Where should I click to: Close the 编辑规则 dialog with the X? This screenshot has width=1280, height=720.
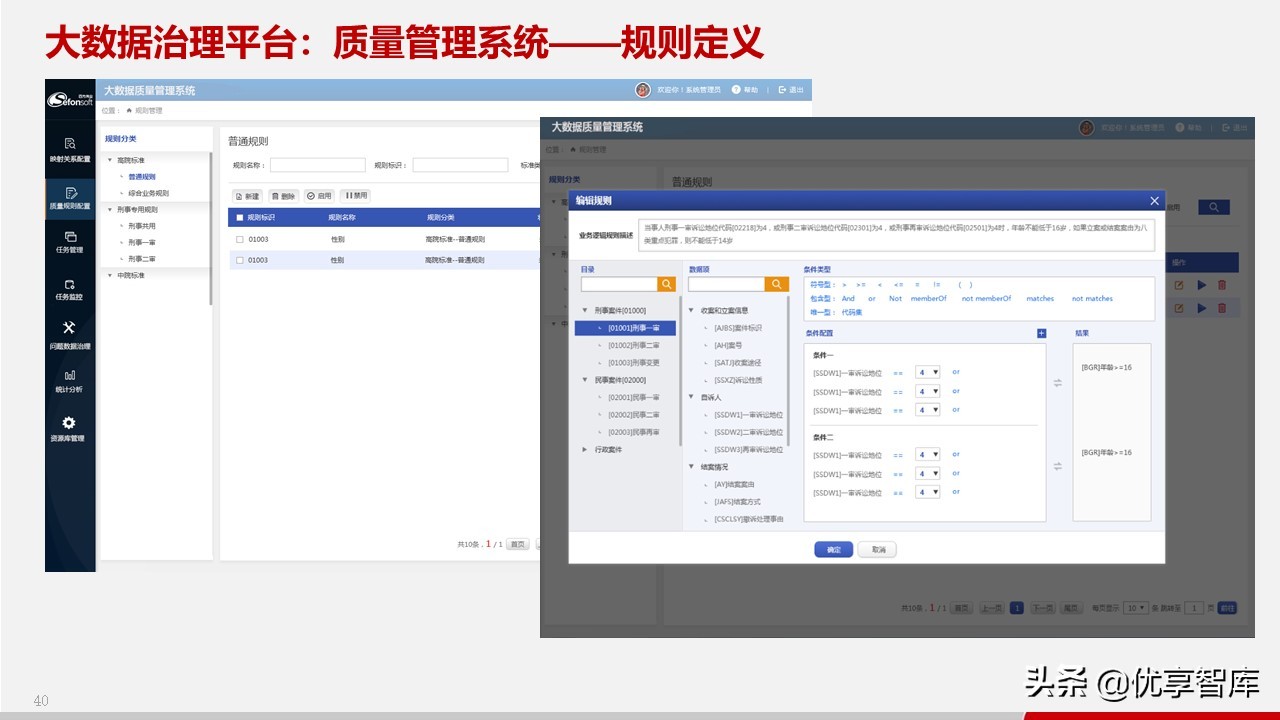click(x=1154, y=200)
